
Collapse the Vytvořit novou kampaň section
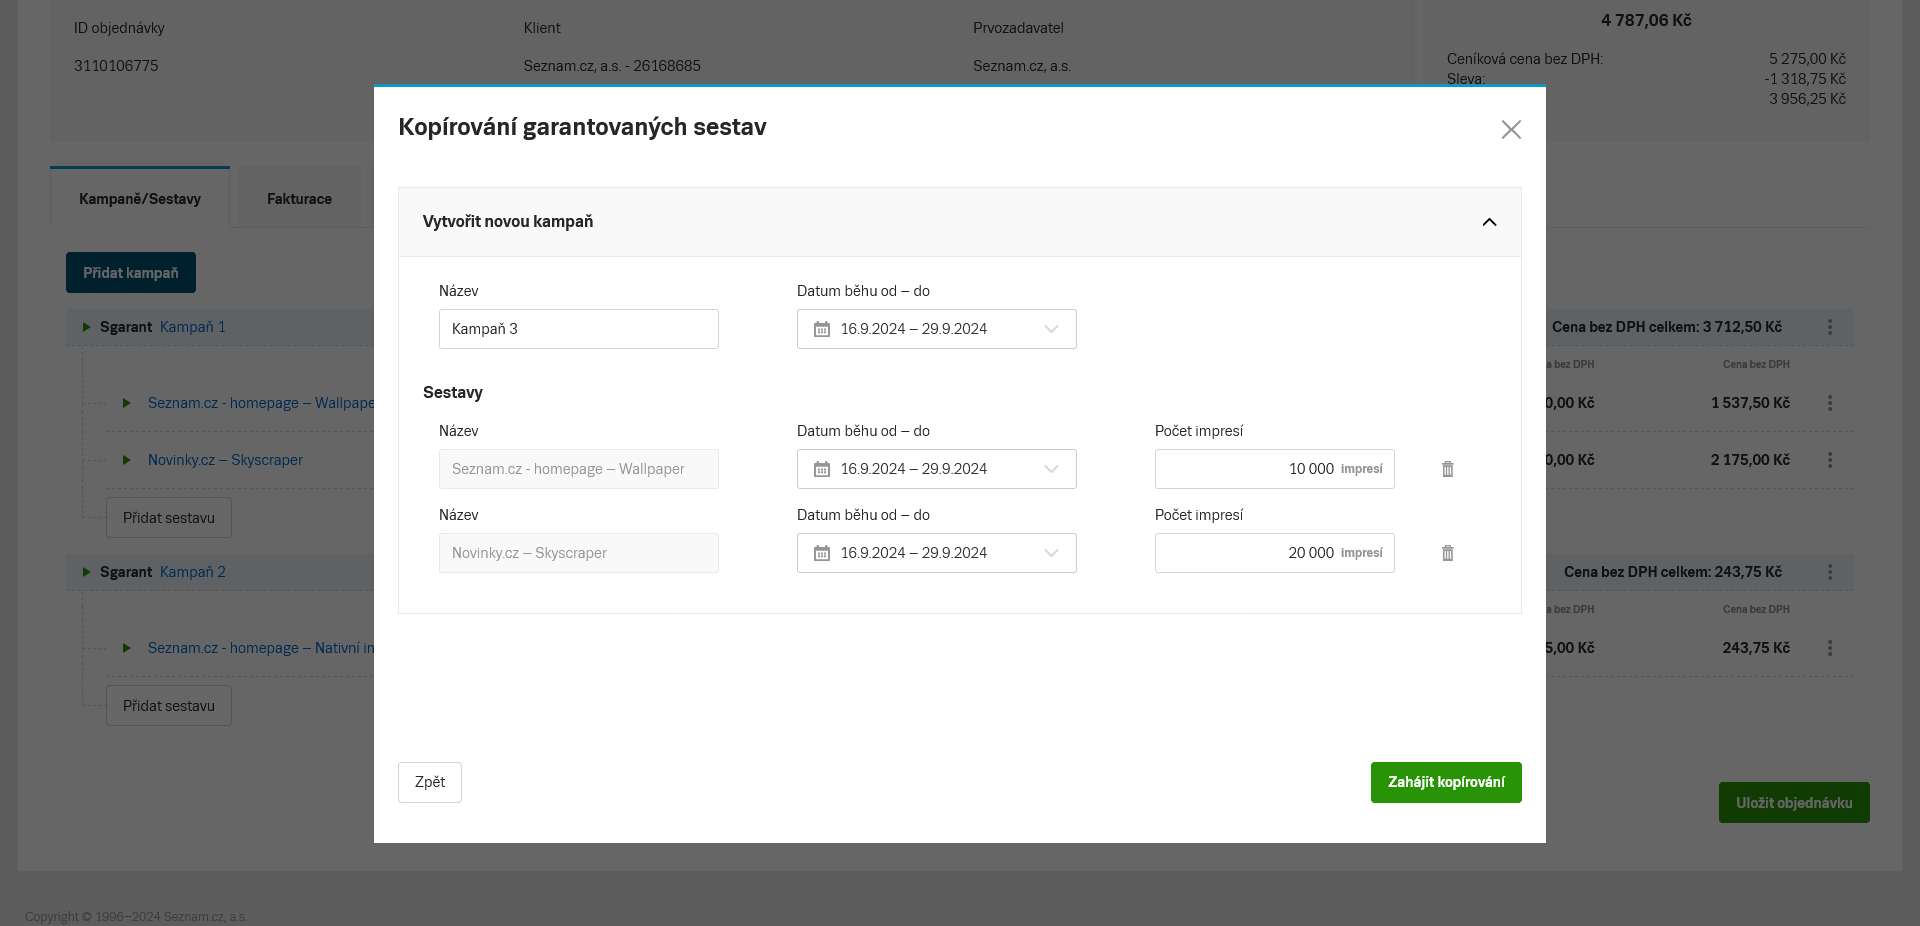[1488, 222]
